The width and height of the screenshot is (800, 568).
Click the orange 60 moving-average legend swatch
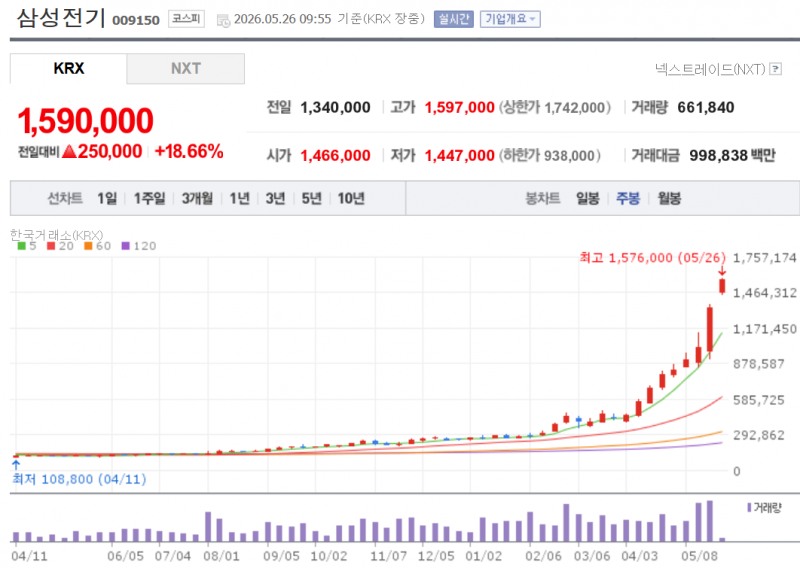[x=88, y=246]
